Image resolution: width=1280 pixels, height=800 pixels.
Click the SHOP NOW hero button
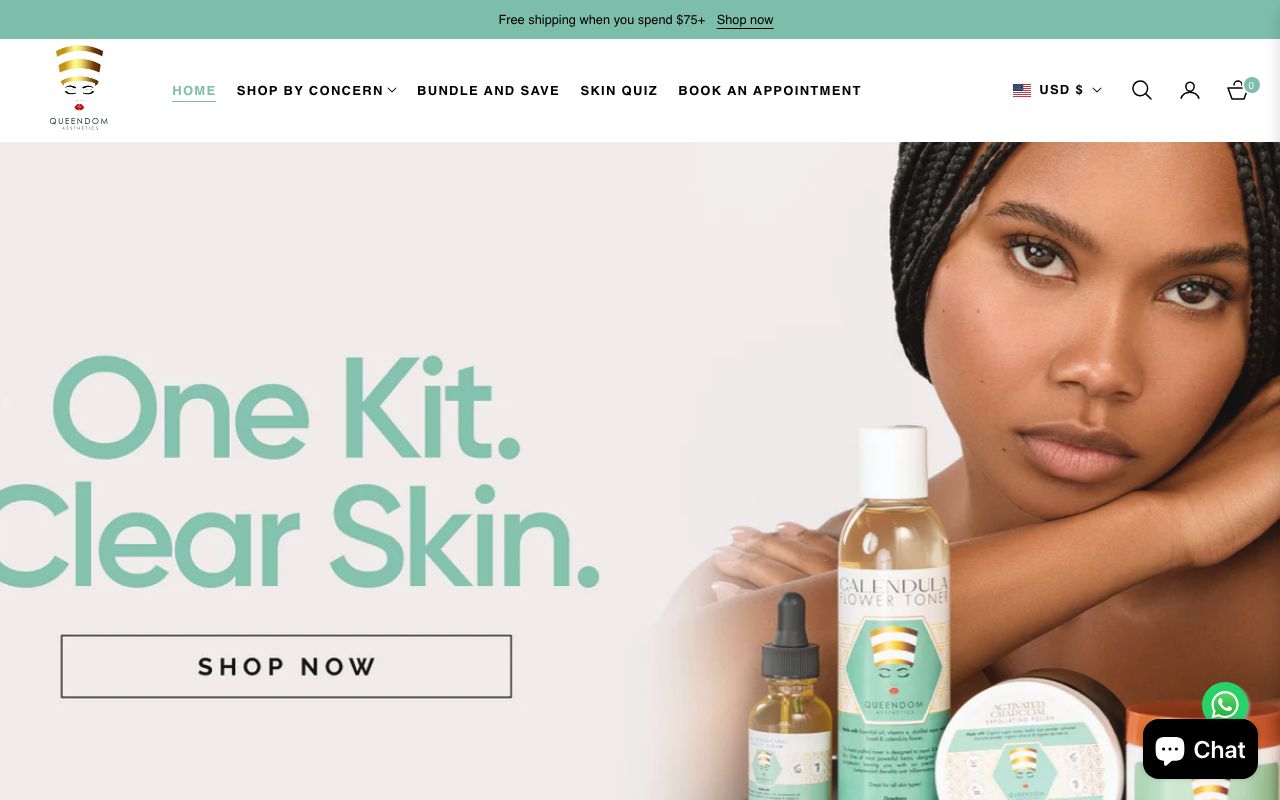[286, 666]
